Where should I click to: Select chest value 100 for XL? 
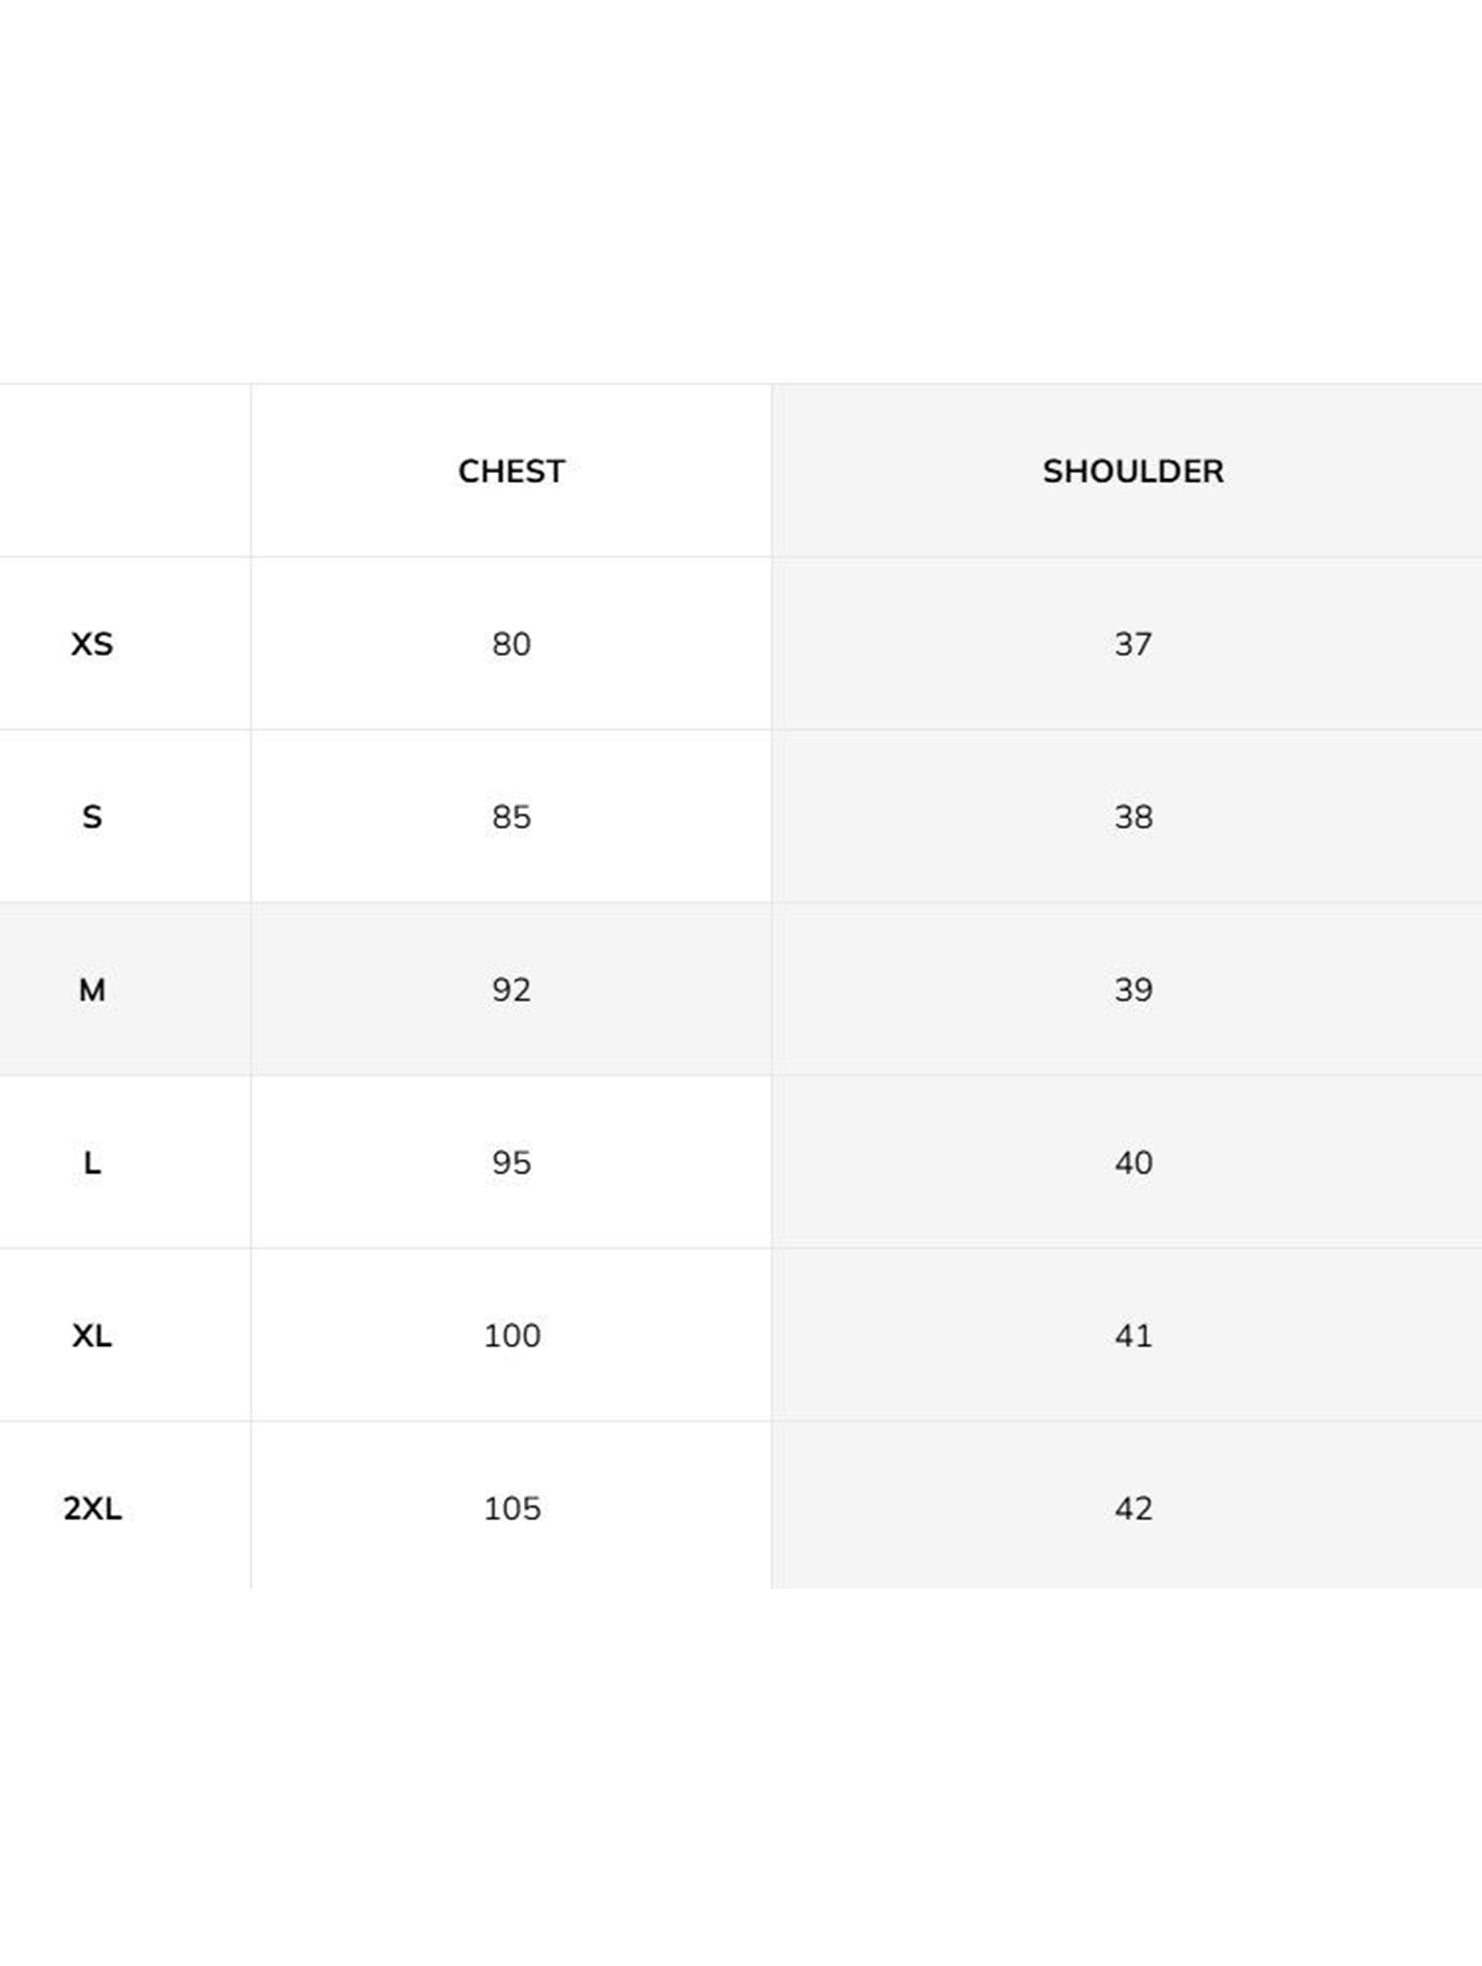point(512,1336)
